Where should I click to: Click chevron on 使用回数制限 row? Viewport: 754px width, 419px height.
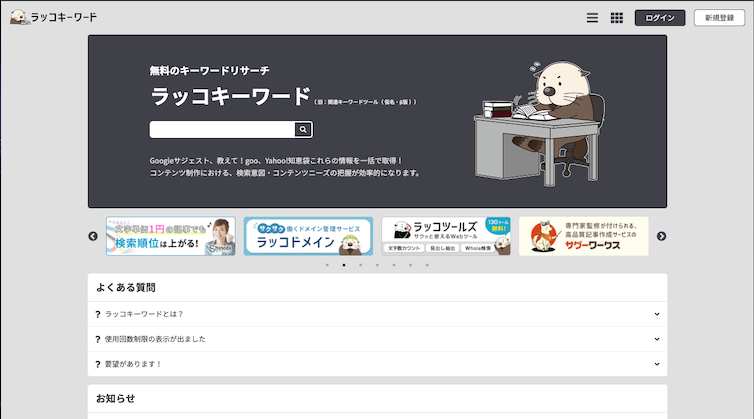tap(657, 339)
